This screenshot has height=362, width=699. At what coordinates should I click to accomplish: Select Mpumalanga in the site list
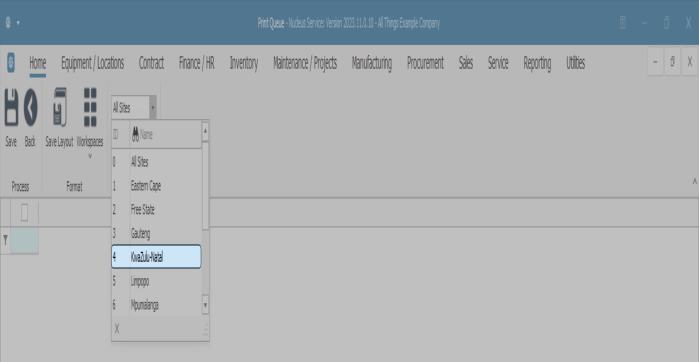pyautogui.click(x=156, y=305)
